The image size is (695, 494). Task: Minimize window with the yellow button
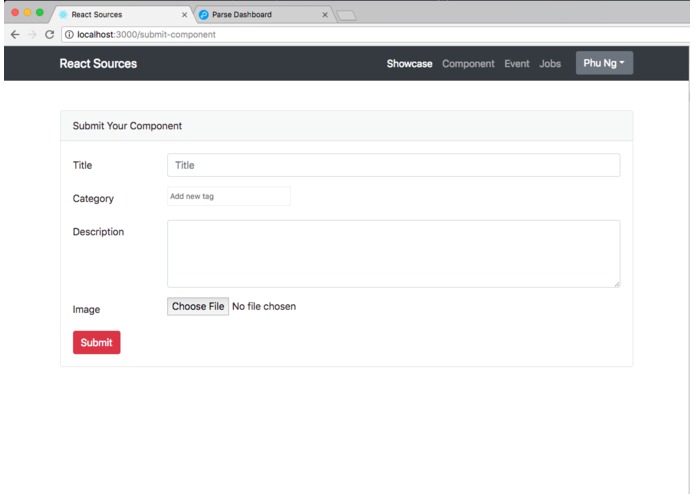pyautogui.click(x=27, y=12)
